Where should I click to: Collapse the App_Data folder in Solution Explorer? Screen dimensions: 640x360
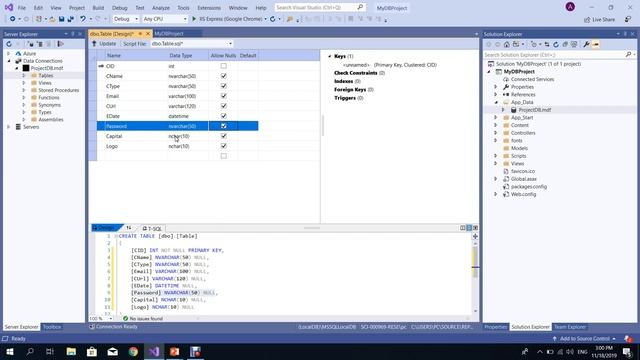(496, 102)
